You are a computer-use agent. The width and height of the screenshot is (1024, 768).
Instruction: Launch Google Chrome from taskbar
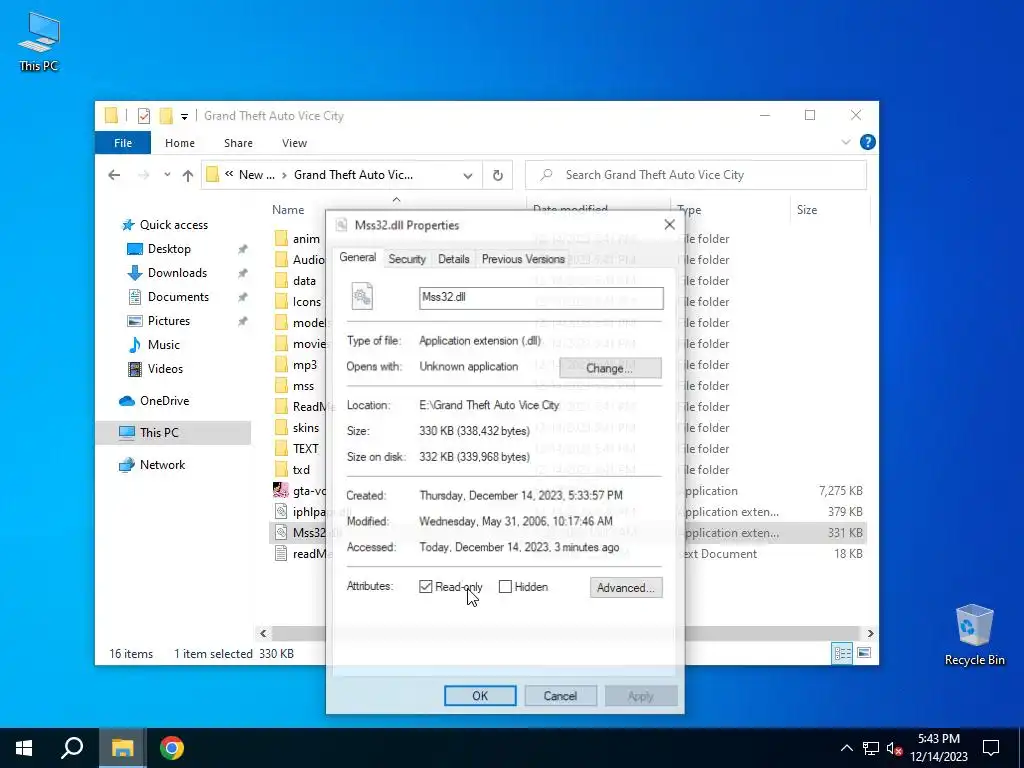pos(172,748)
